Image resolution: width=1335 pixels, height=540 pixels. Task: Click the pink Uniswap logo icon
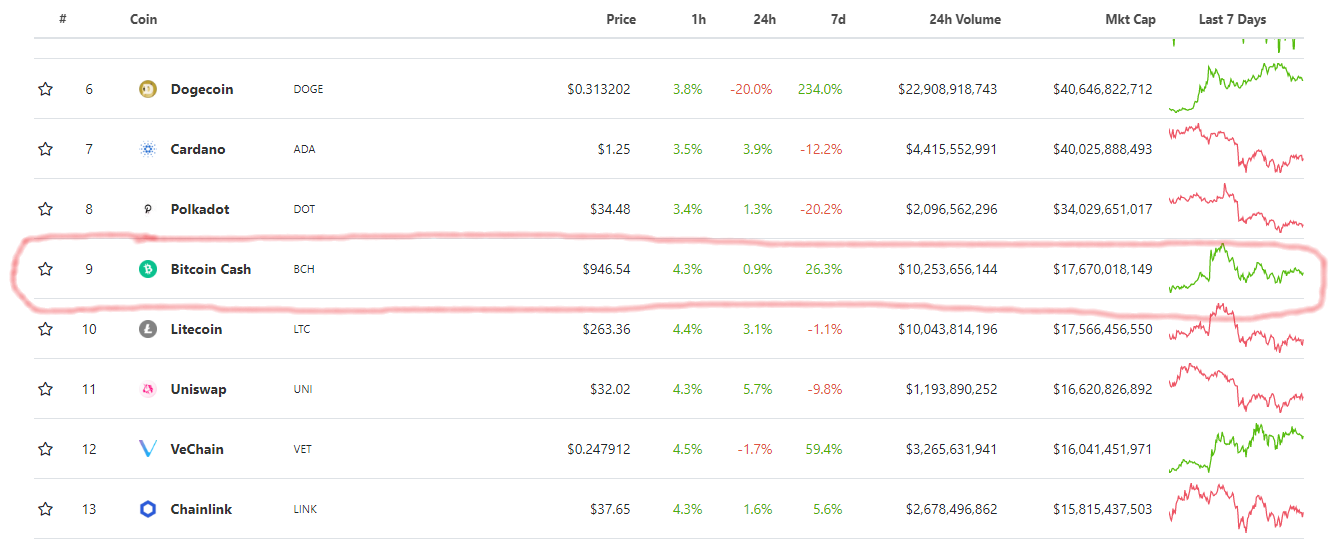tap(148, 389)
